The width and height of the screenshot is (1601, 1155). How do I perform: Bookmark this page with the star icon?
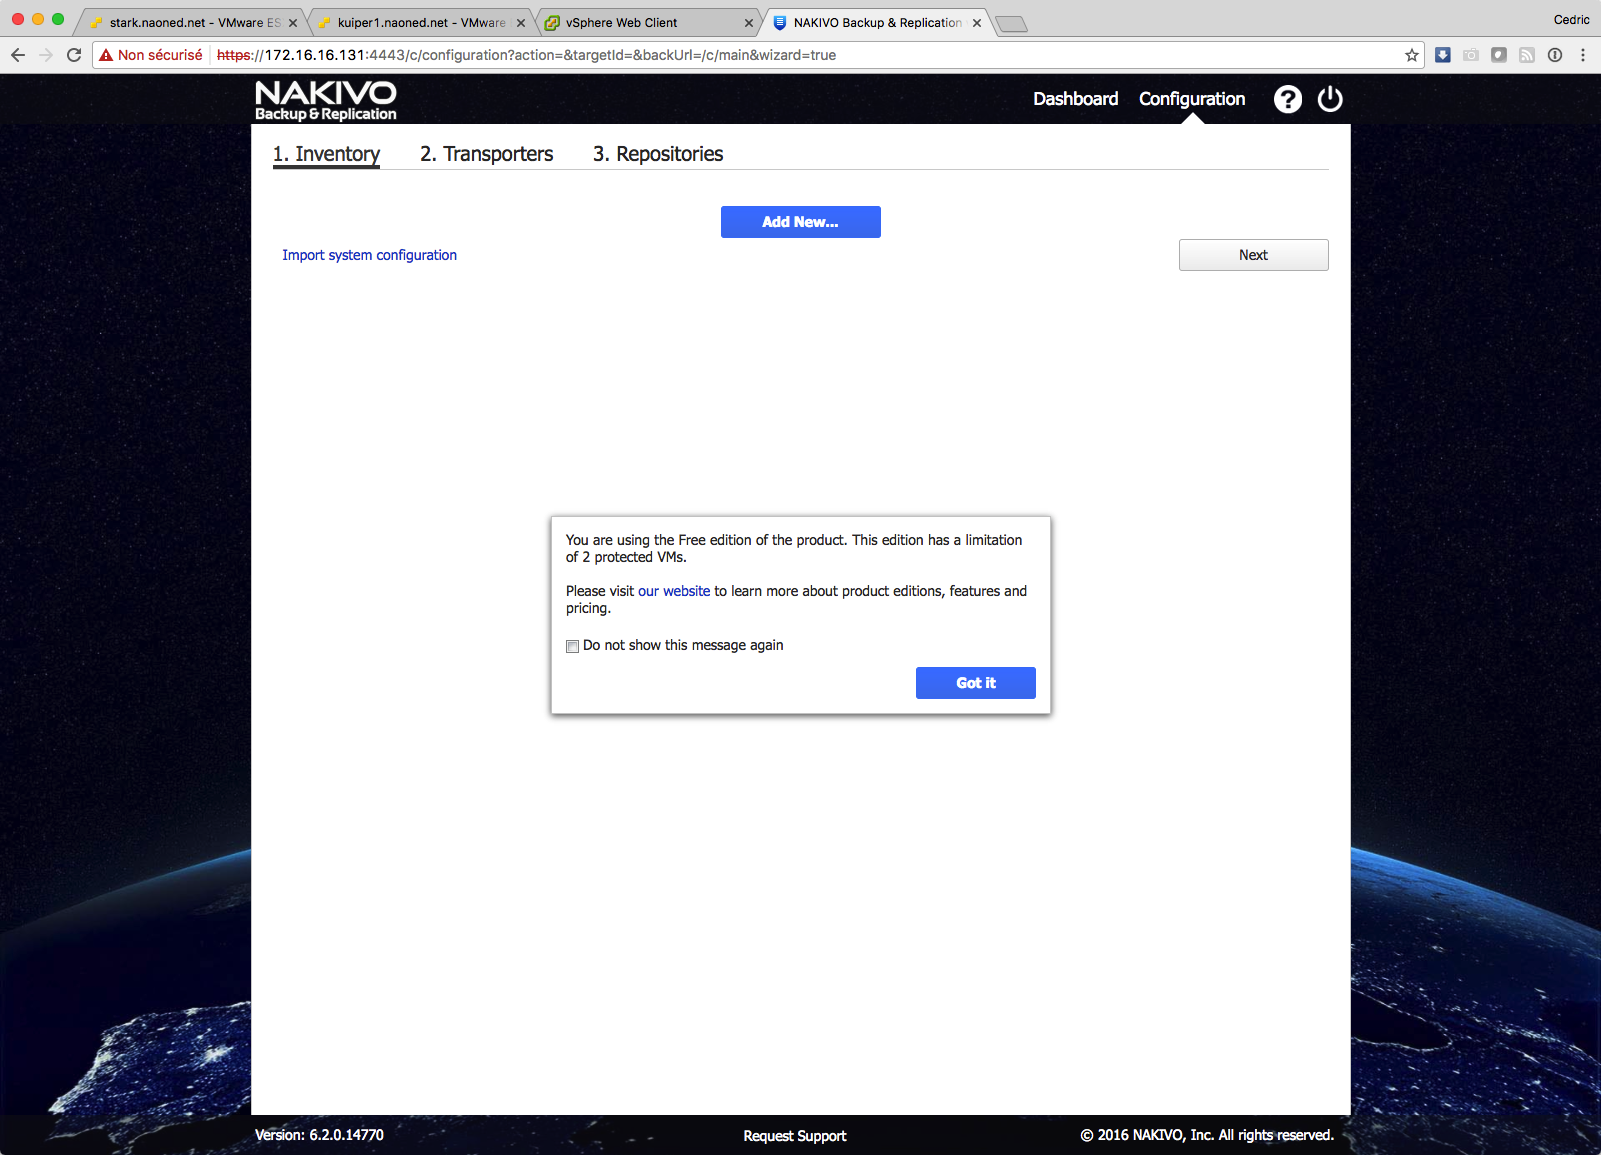[x=1411, y=55]
